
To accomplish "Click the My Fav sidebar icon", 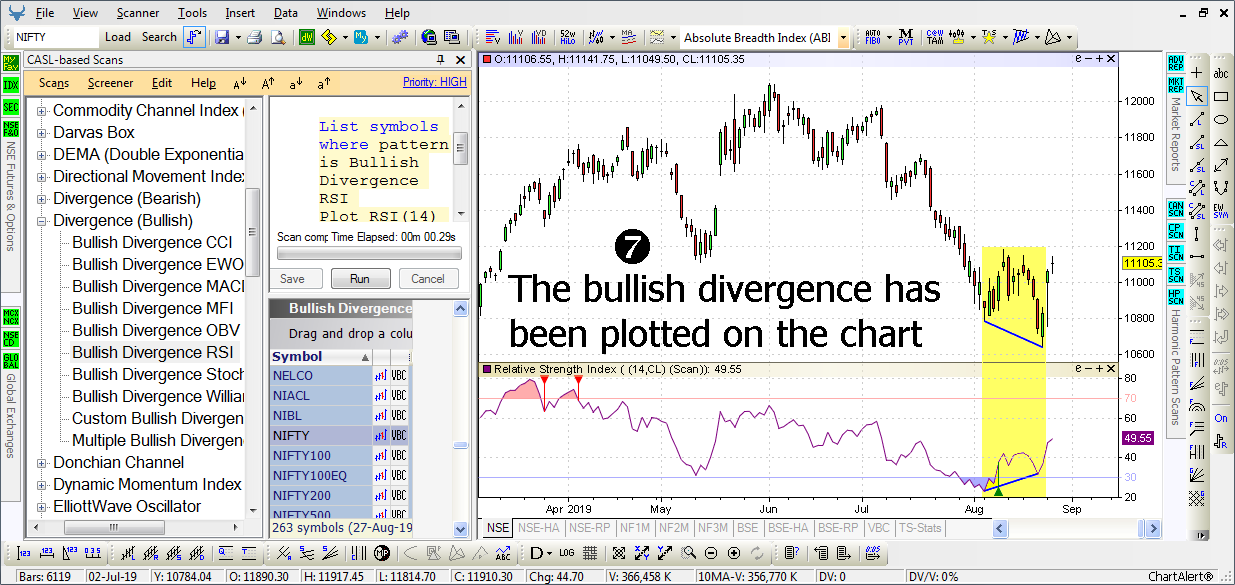I will pyautogui.click(x=10, y=62).
